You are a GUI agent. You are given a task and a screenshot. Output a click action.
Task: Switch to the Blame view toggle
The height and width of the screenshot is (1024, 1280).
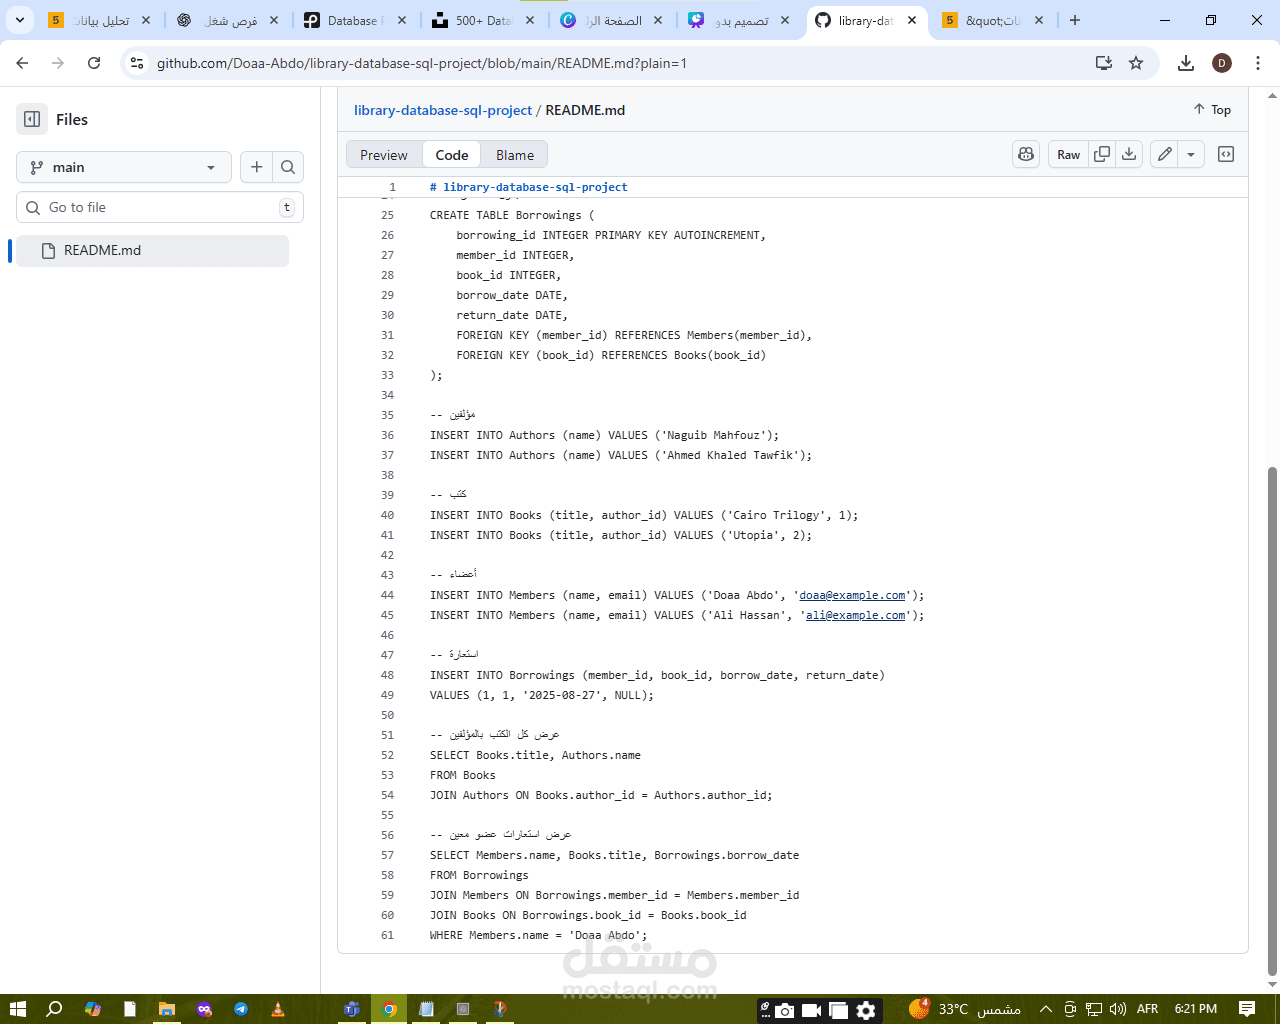515,155
